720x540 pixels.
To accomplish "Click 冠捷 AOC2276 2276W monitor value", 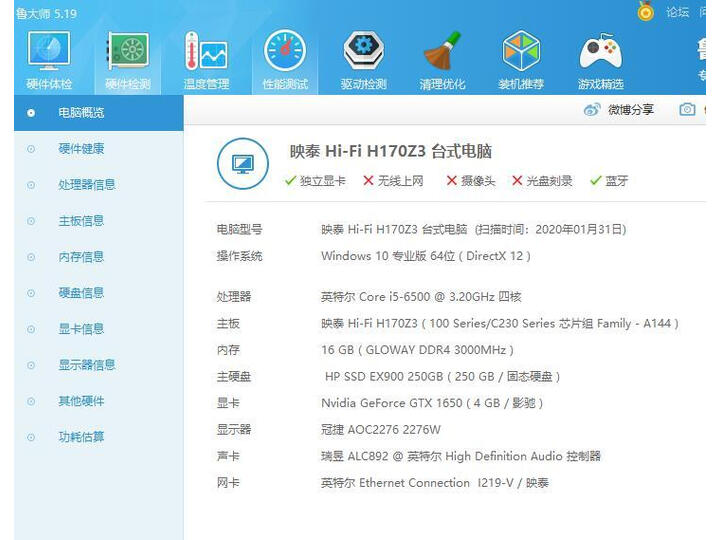I will pyautogui.click(x=381, y=430).
